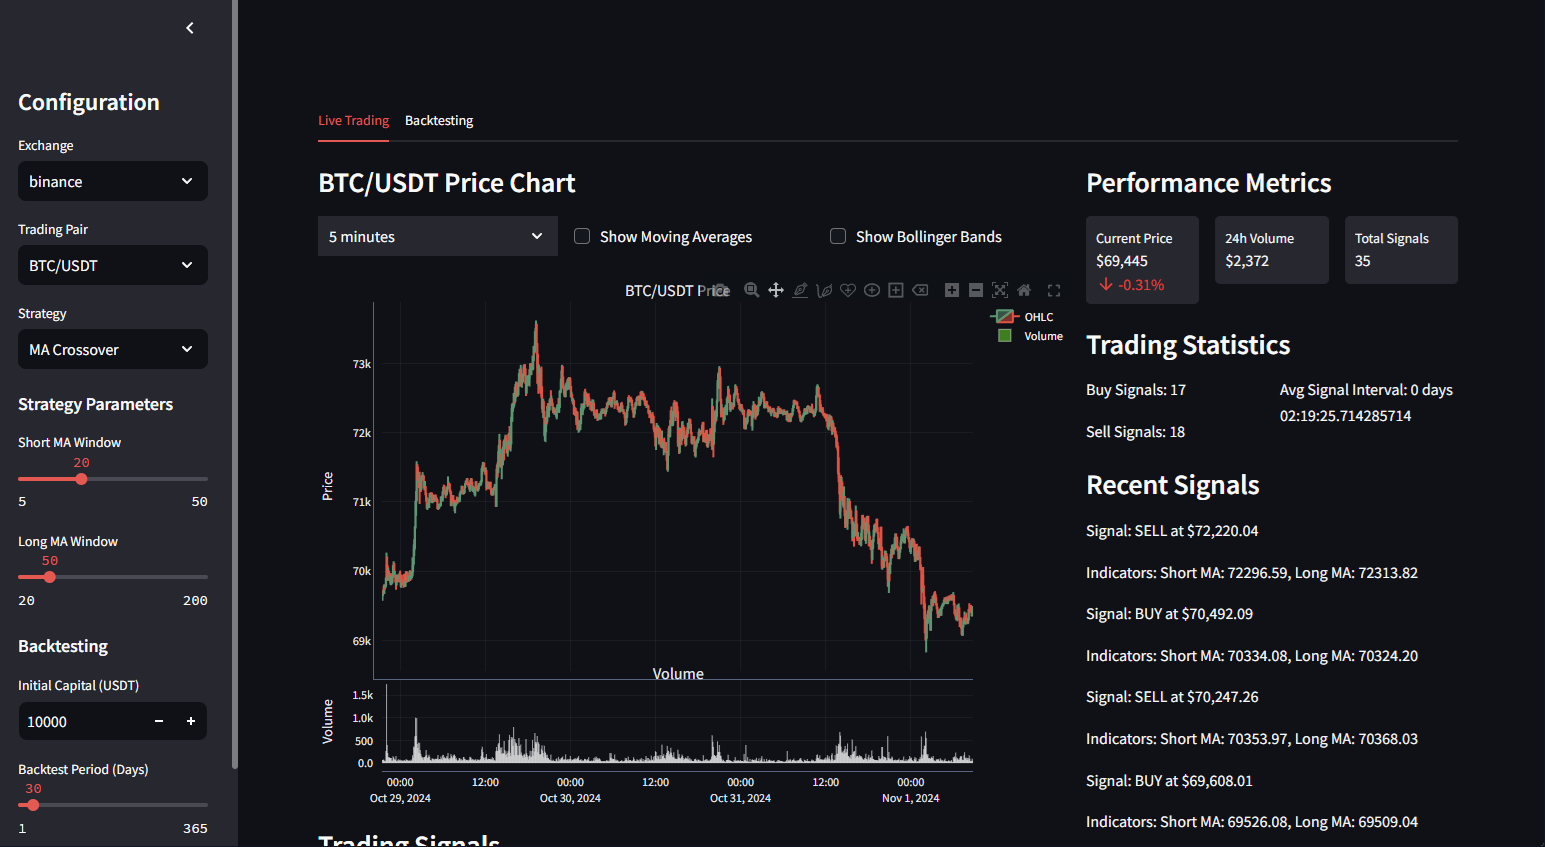This screenshot has height=847, width=1545.
Task: Open the Exchange dropdown showing binance
Action: [x=112, y=181]
